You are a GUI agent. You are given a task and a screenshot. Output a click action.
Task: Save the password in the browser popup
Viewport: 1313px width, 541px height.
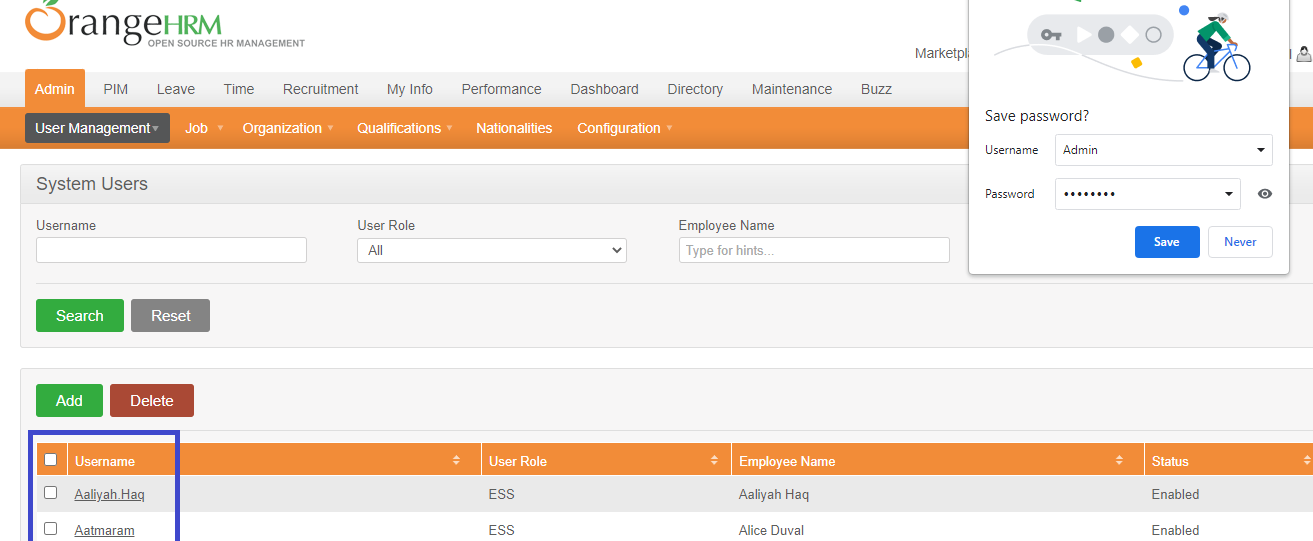(1167, 242)
